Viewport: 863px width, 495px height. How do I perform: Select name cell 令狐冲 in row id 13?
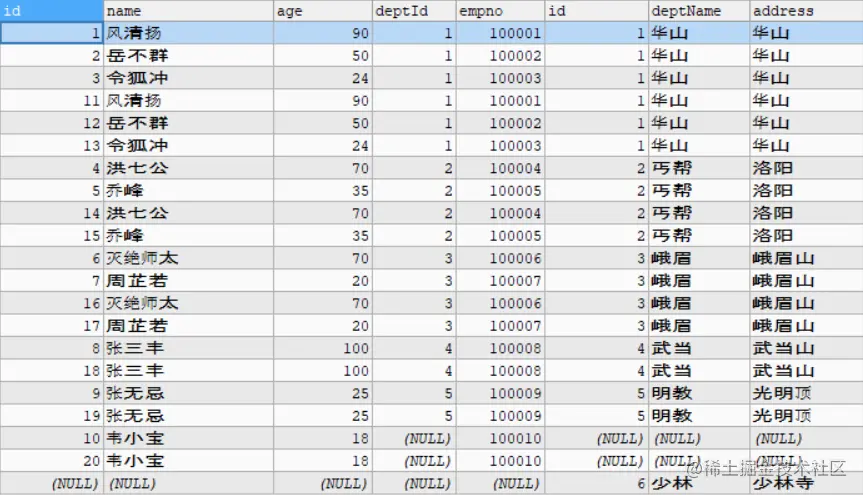[x=188, y=146]
